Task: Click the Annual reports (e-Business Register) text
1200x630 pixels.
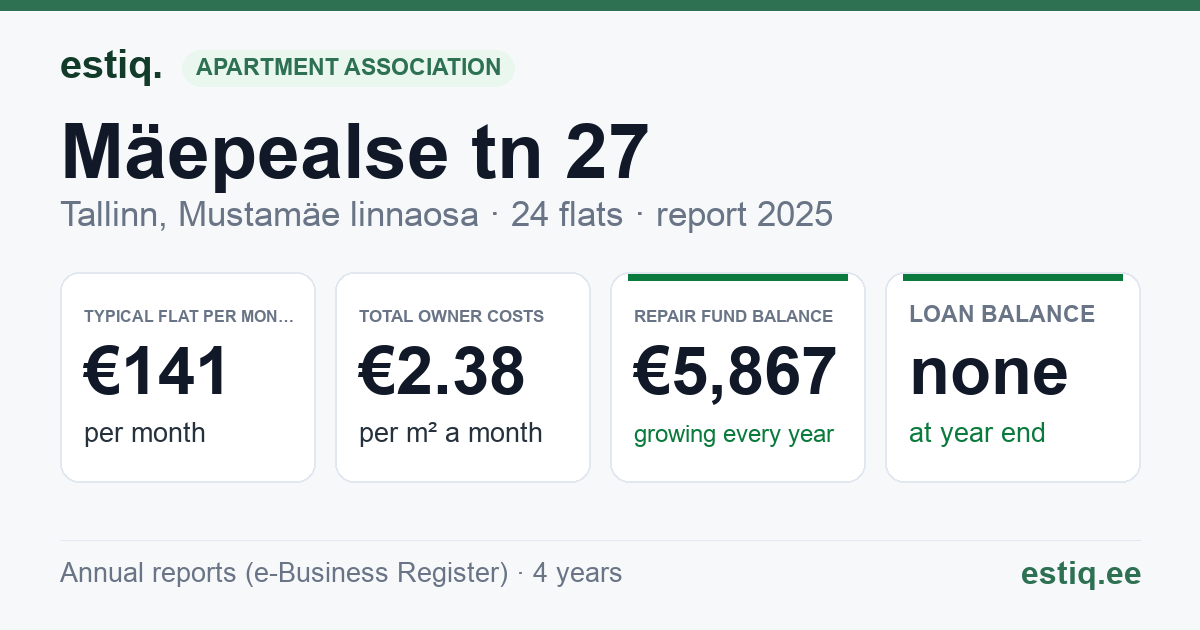Action: pyautogui.click(x=284, y=573)
